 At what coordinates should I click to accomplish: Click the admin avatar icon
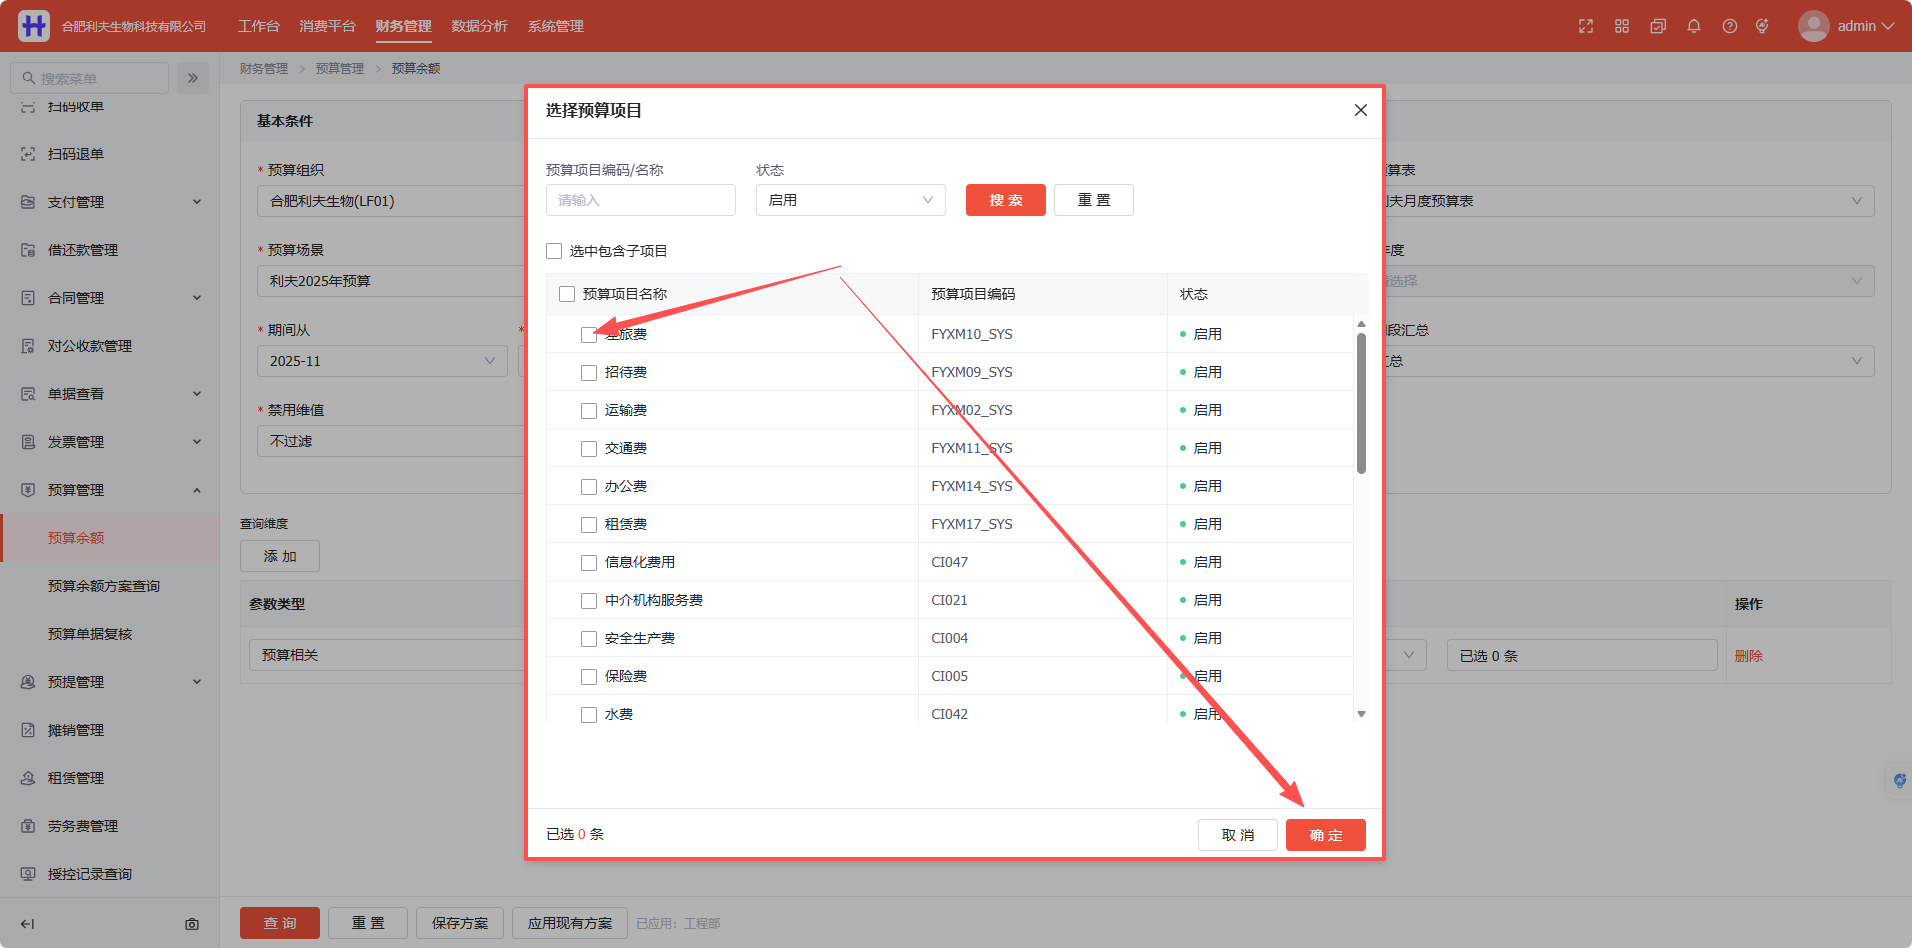point(1814,26)
